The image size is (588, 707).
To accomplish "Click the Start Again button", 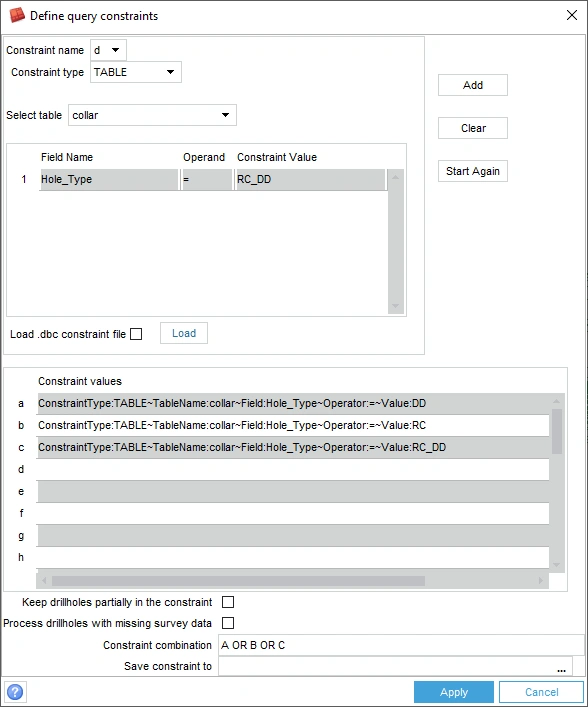I will (473, 171).
